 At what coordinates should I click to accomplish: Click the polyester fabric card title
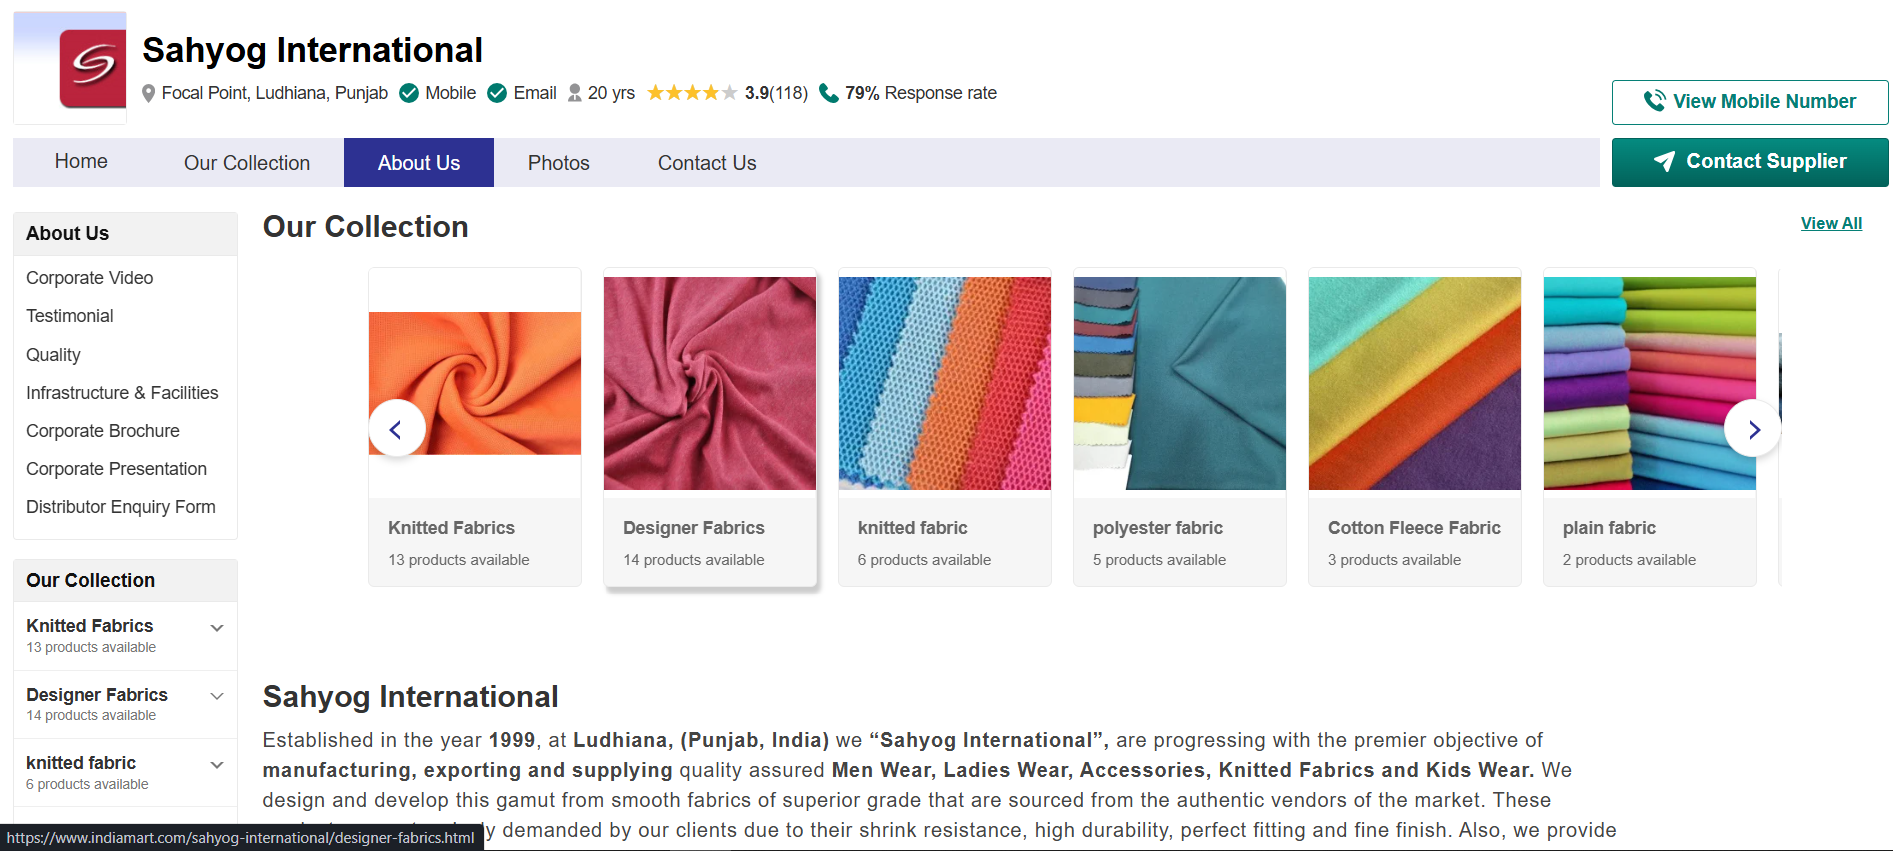[x=1158, y=528]
